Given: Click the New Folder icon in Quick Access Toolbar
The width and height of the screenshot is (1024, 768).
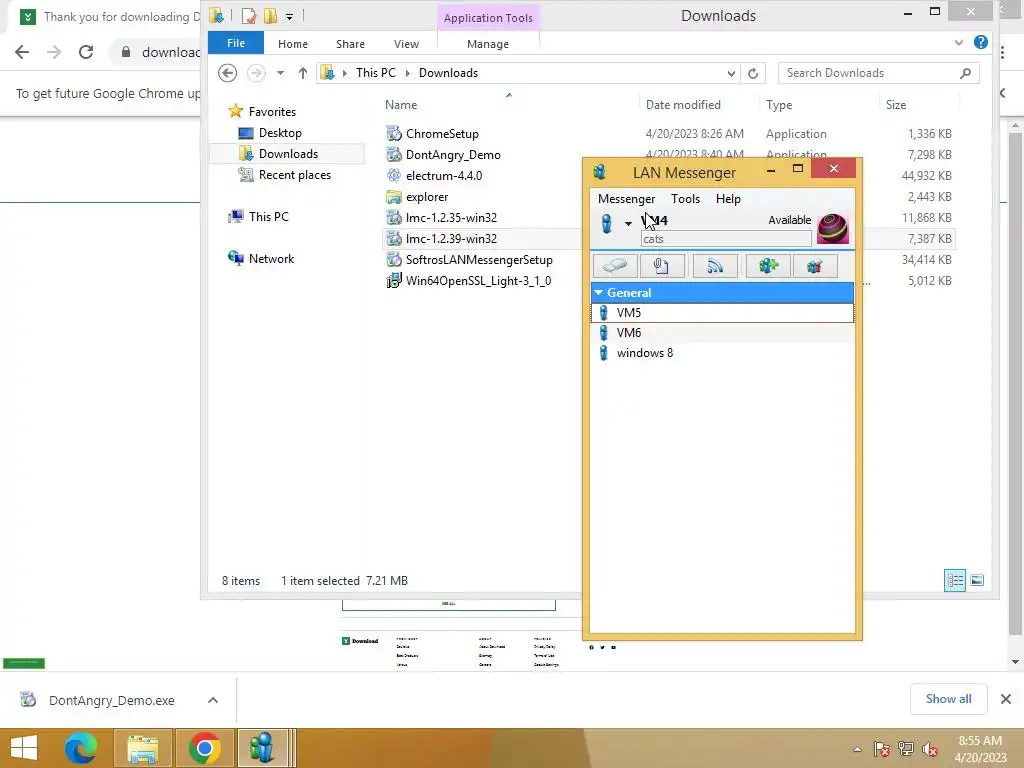Looking at the screenshot, I should [270, 16].
